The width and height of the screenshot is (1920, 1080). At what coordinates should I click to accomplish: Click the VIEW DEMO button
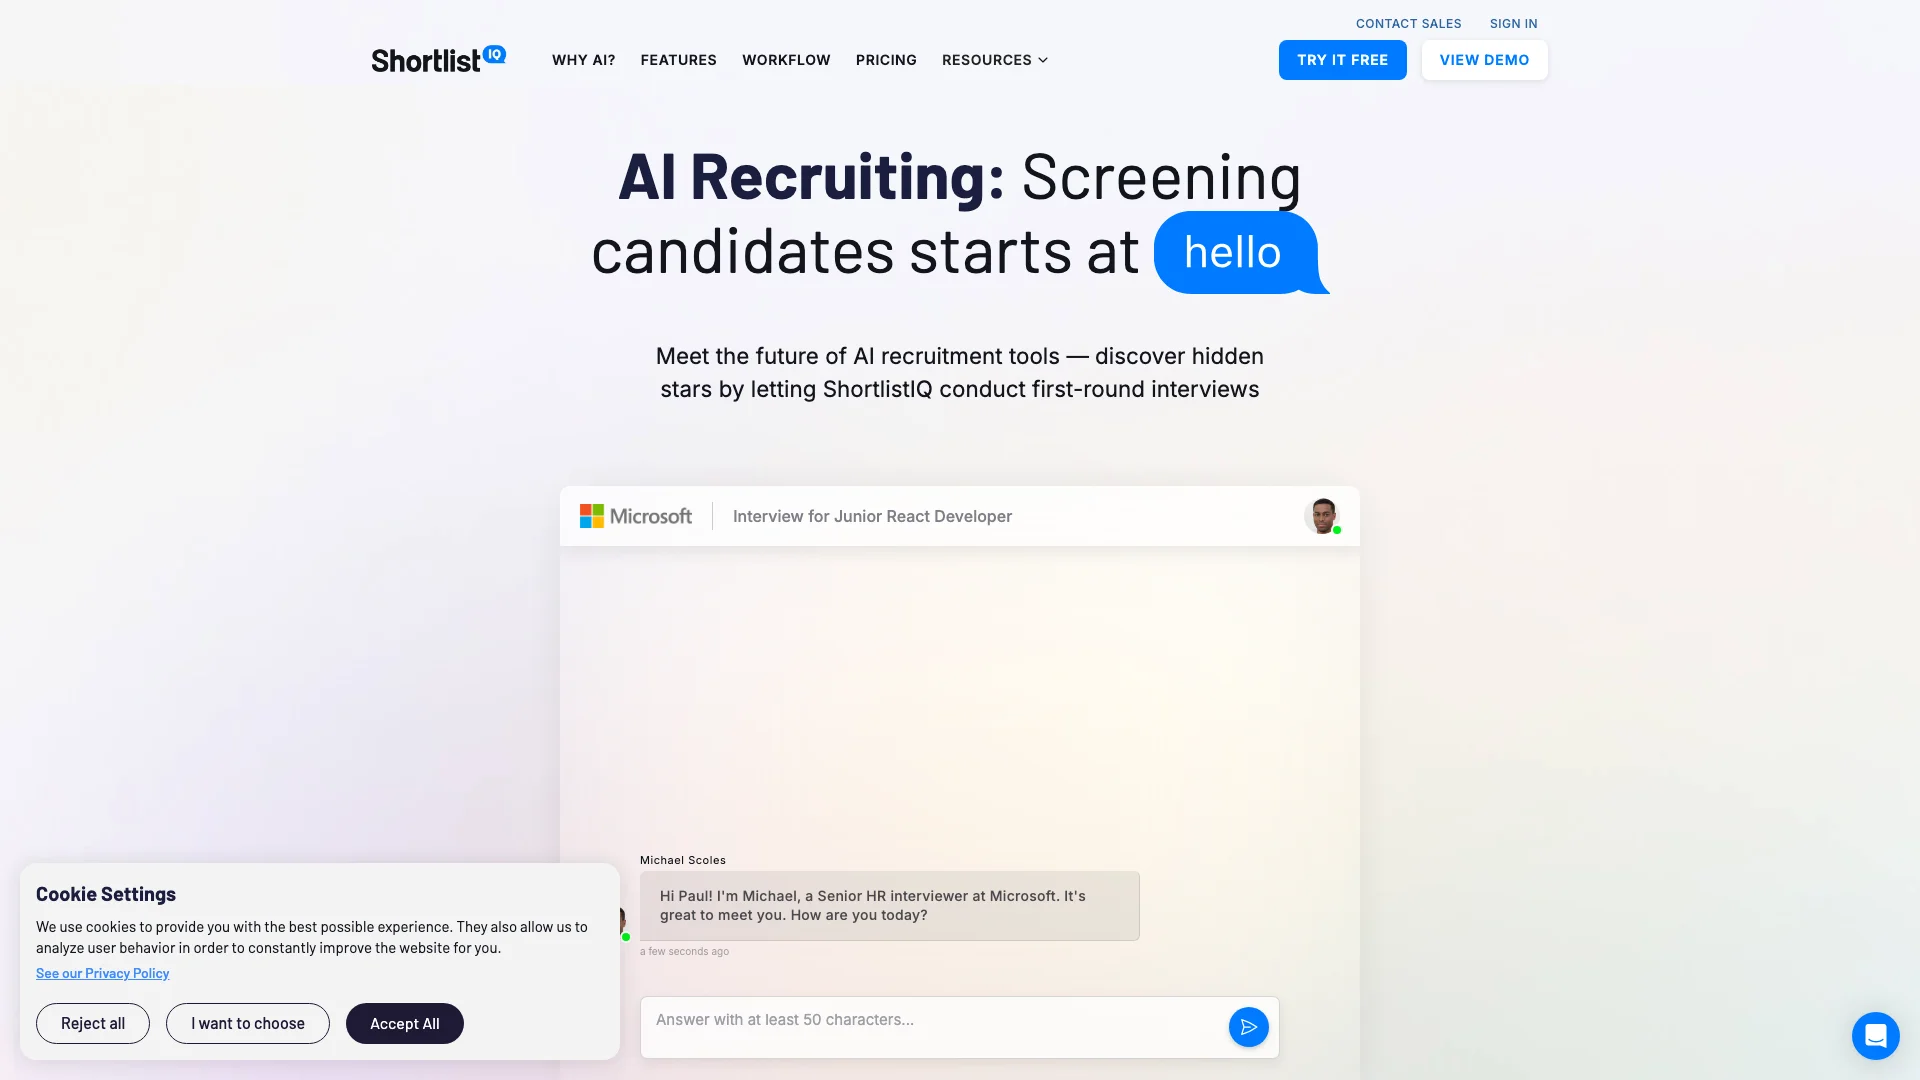coord(1485,59)
